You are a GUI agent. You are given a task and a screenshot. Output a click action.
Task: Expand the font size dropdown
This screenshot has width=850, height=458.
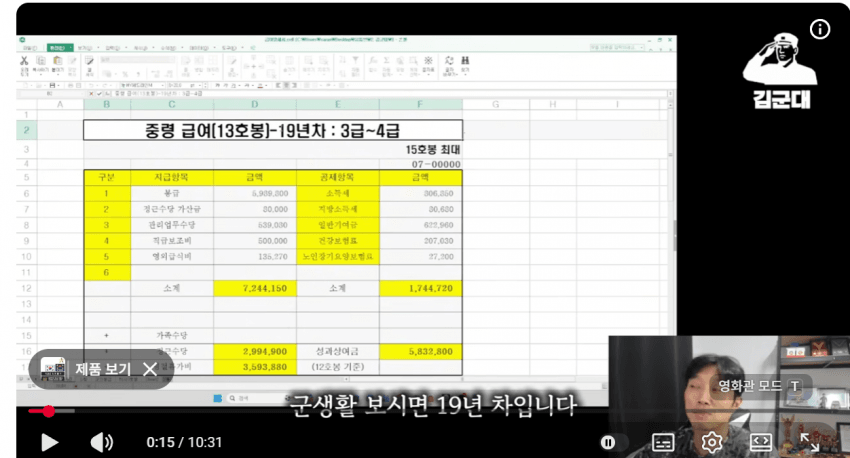click(x=199, y=85)
